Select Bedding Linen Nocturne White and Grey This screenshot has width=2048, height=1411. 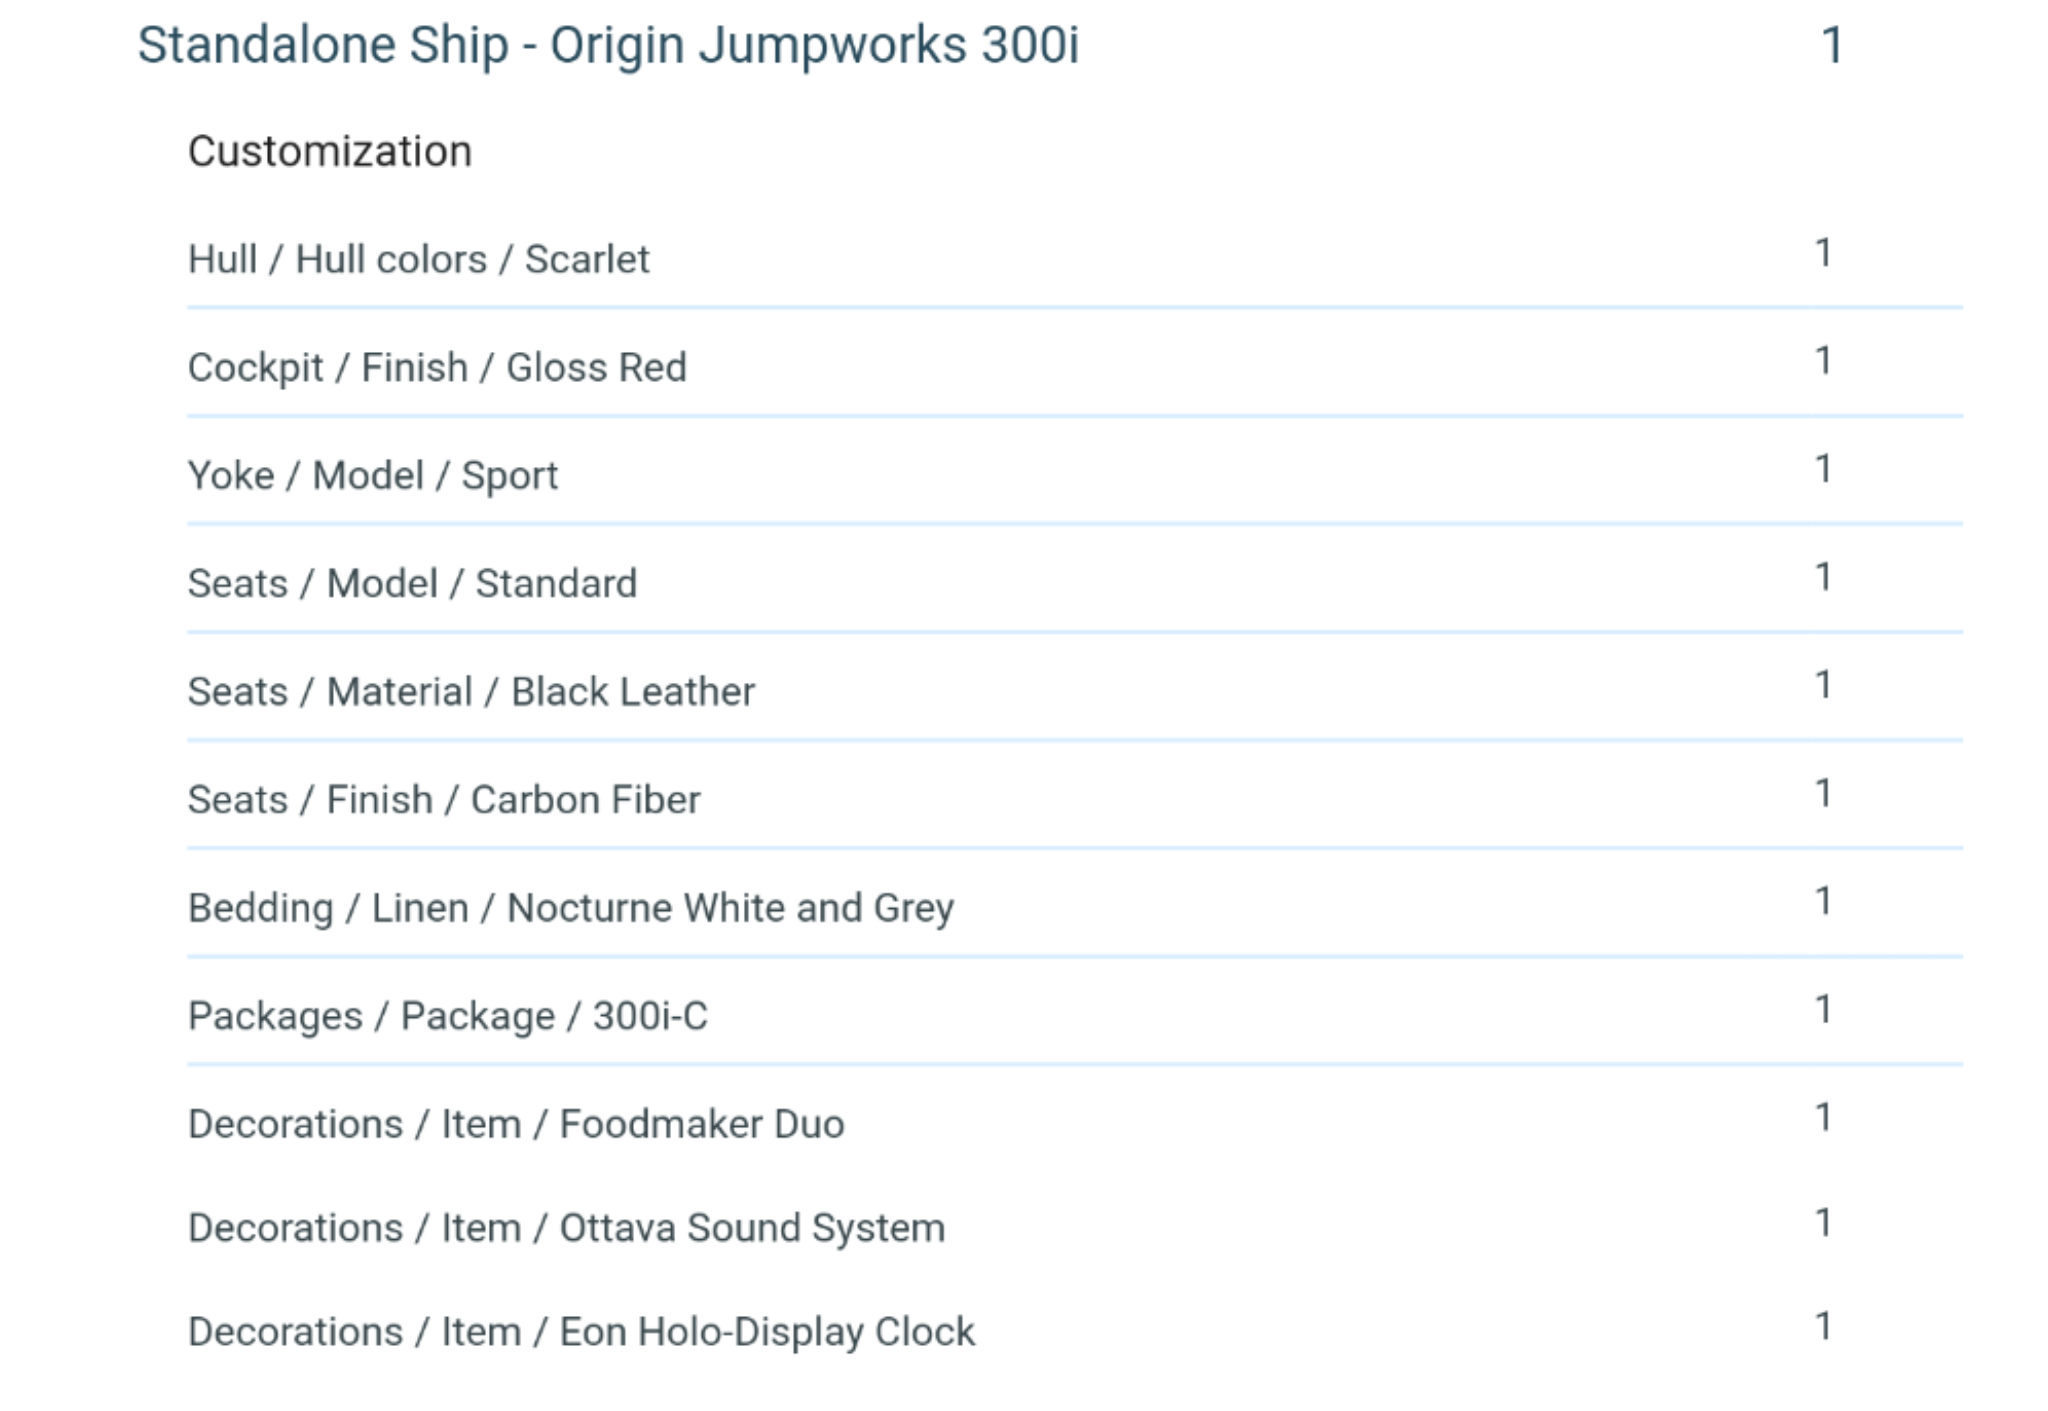[x=571, y=908]
